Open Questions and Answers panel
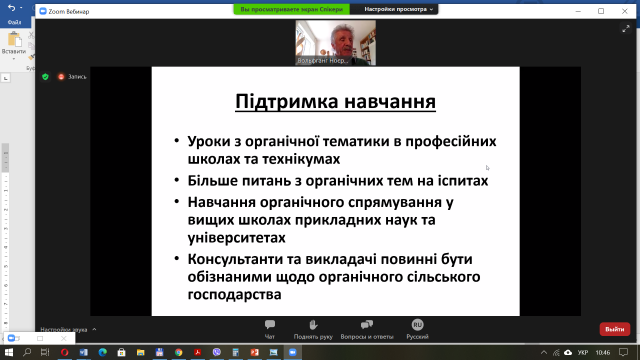 pyautogui.click(x=367, y=330)
